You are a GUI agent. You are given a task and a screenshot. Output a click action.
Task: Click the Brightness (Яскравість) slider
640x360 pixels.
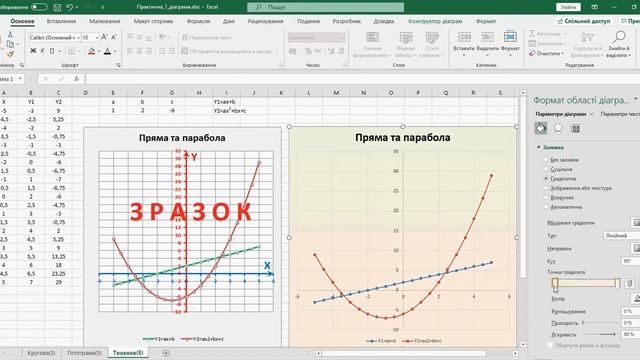click(x=600, y=334)
